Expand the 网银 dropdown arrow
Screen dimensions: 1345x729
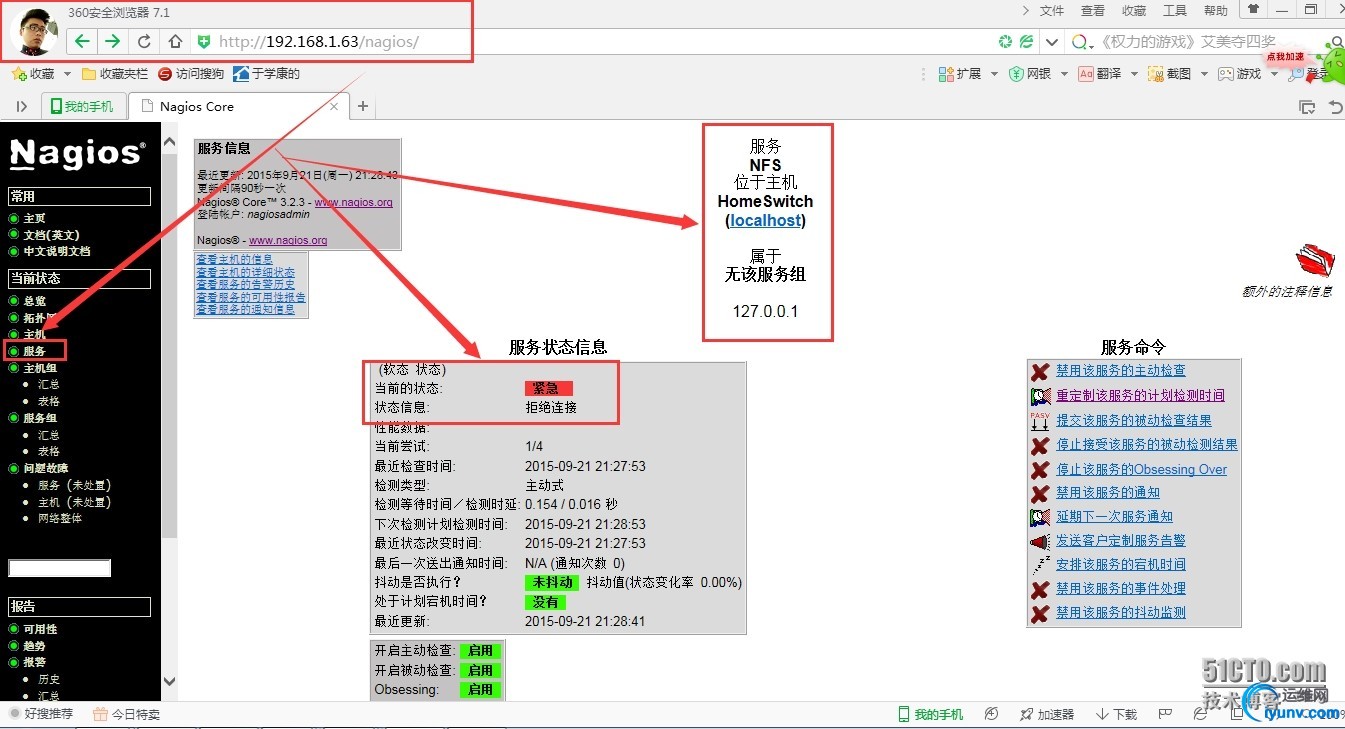[1064, 74]
